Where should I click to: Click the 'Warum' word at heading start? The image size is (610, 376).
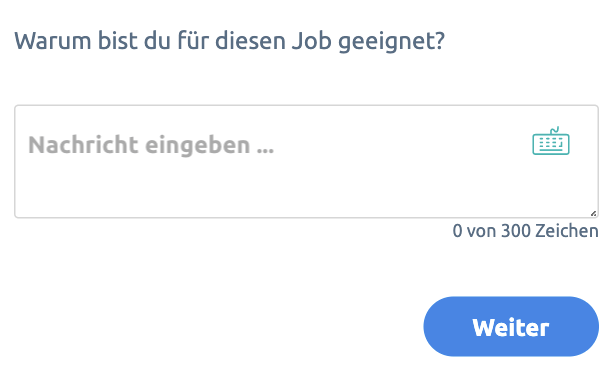pyautogui.click(x=53, y=41)
